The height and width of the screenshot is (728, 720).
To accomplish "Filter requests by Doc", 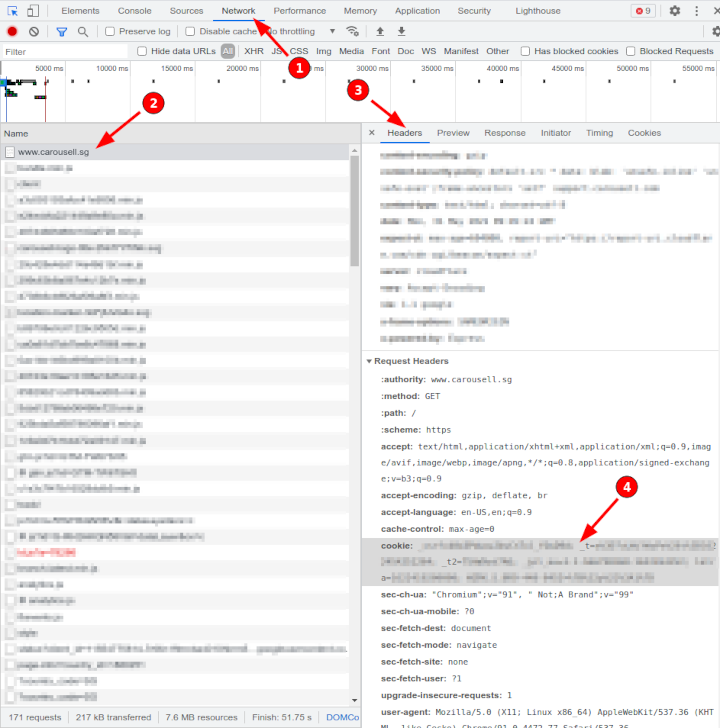I will coord(406,51).
